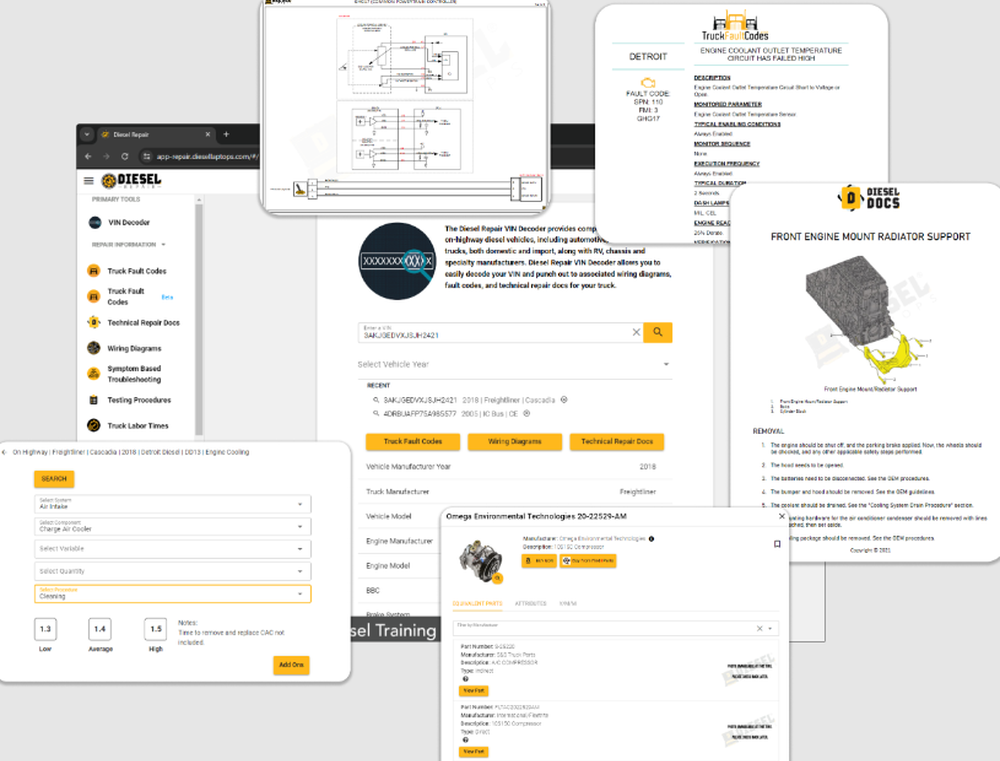
Task: Reload the Diesel Repair page
Action: [125, 156]
